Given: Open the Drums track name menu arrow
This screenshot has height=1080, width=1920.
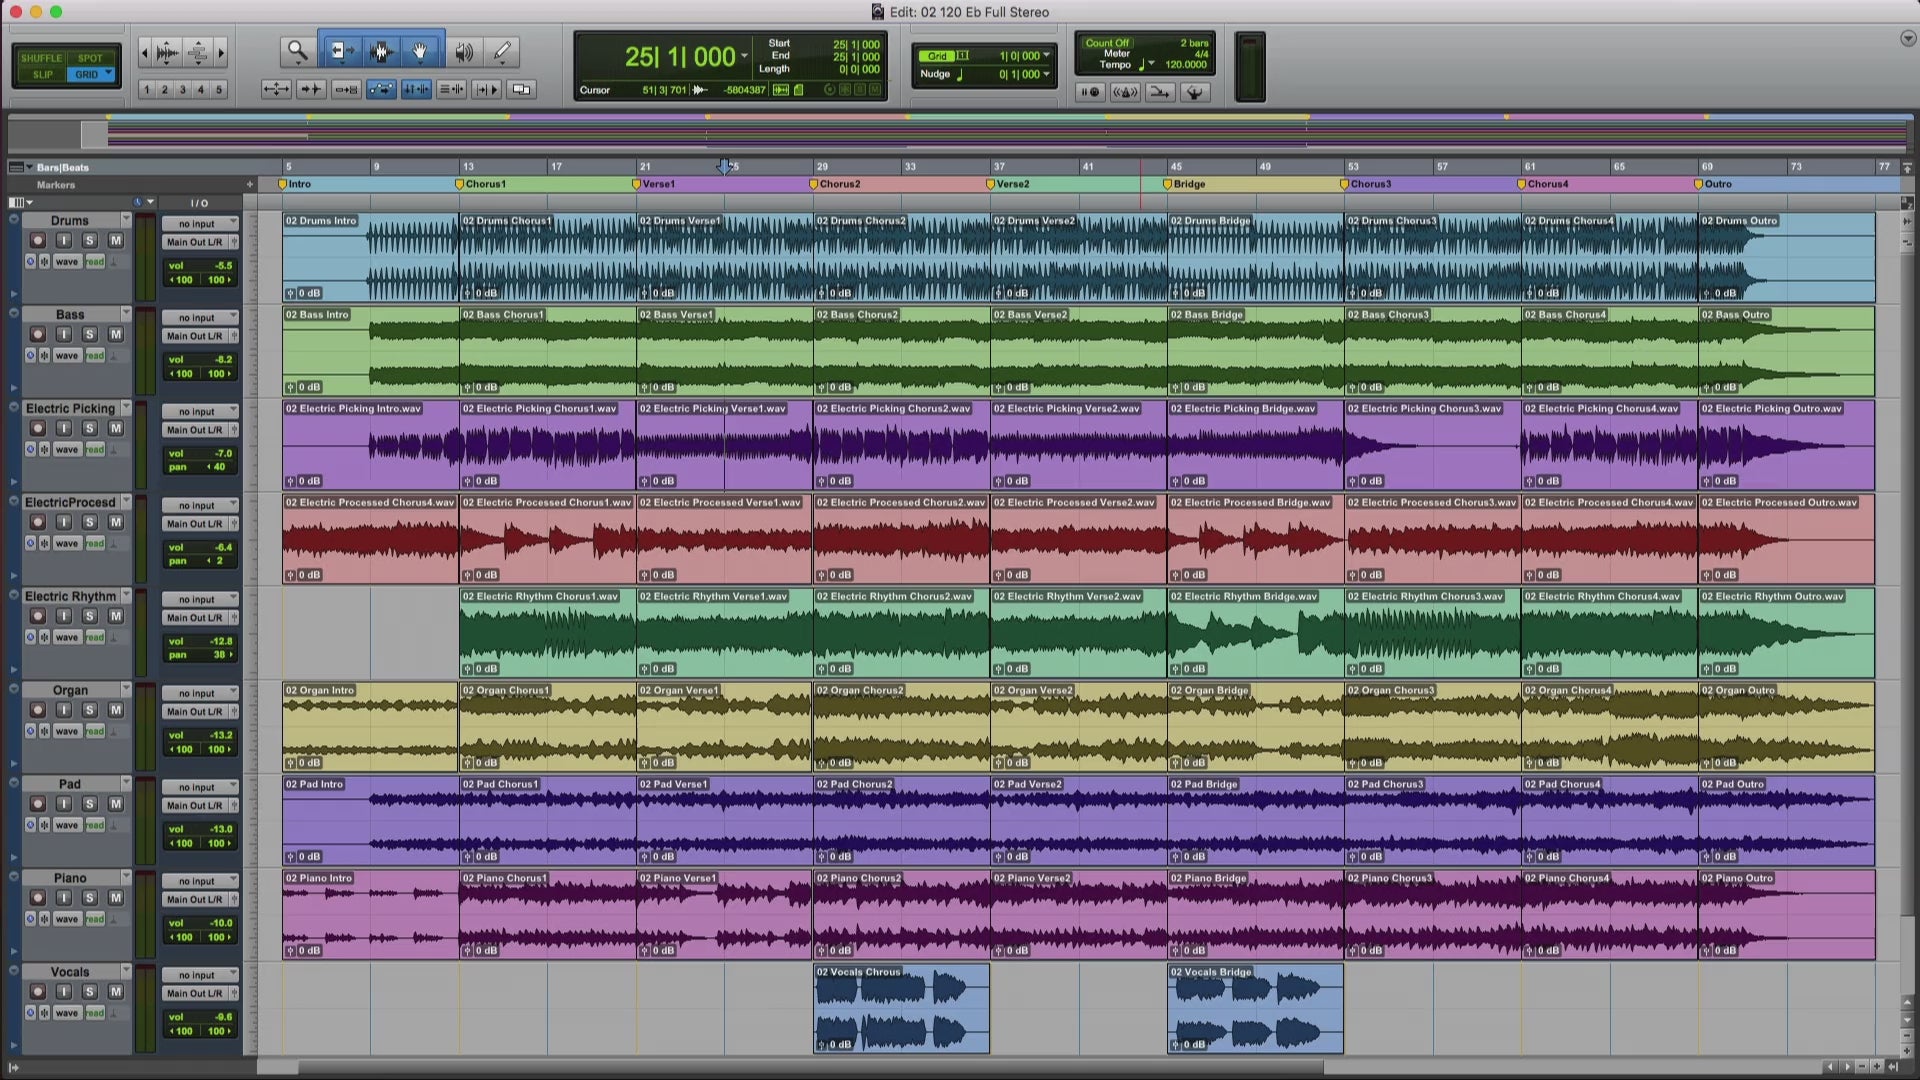Looking at the screenshot, I should [126, 219].
